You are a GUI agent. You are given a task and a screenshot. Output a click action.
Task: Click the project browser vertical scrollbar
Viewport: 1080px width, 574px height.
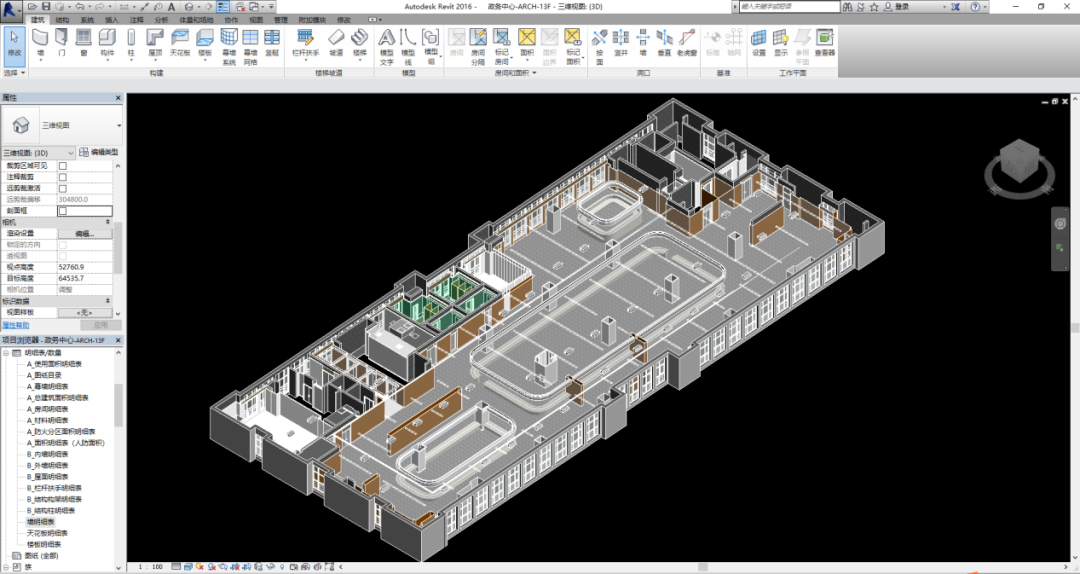click(x=118, y=405)
